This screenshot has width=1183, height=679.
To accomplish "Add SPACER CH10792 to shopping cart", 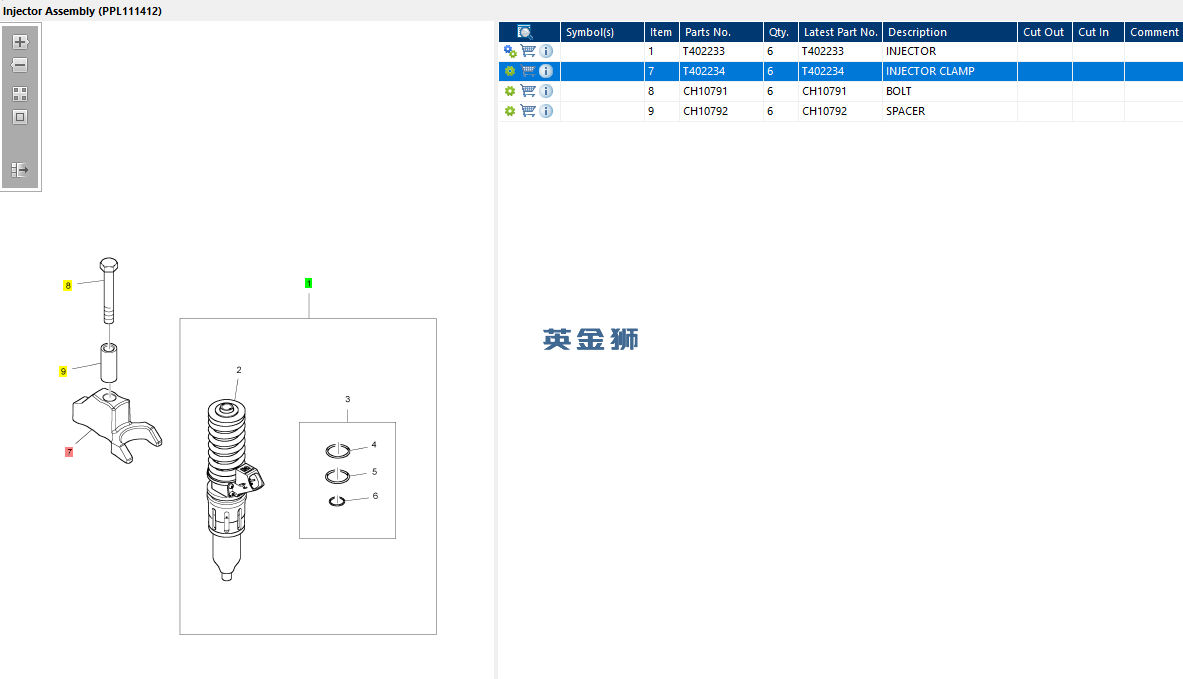I will pos(528,111).
